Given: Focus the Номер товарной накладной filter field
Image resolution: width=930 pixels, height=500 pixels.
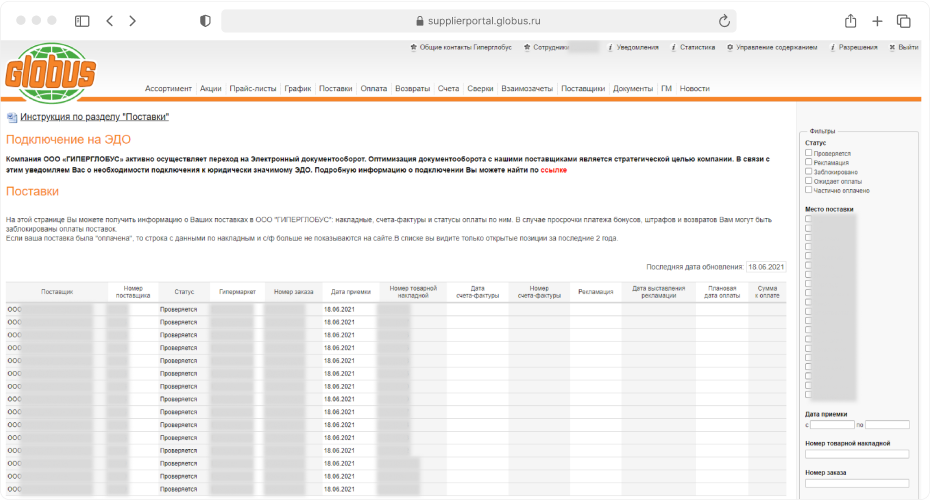Looking at the screenshot, I should 857,454.
